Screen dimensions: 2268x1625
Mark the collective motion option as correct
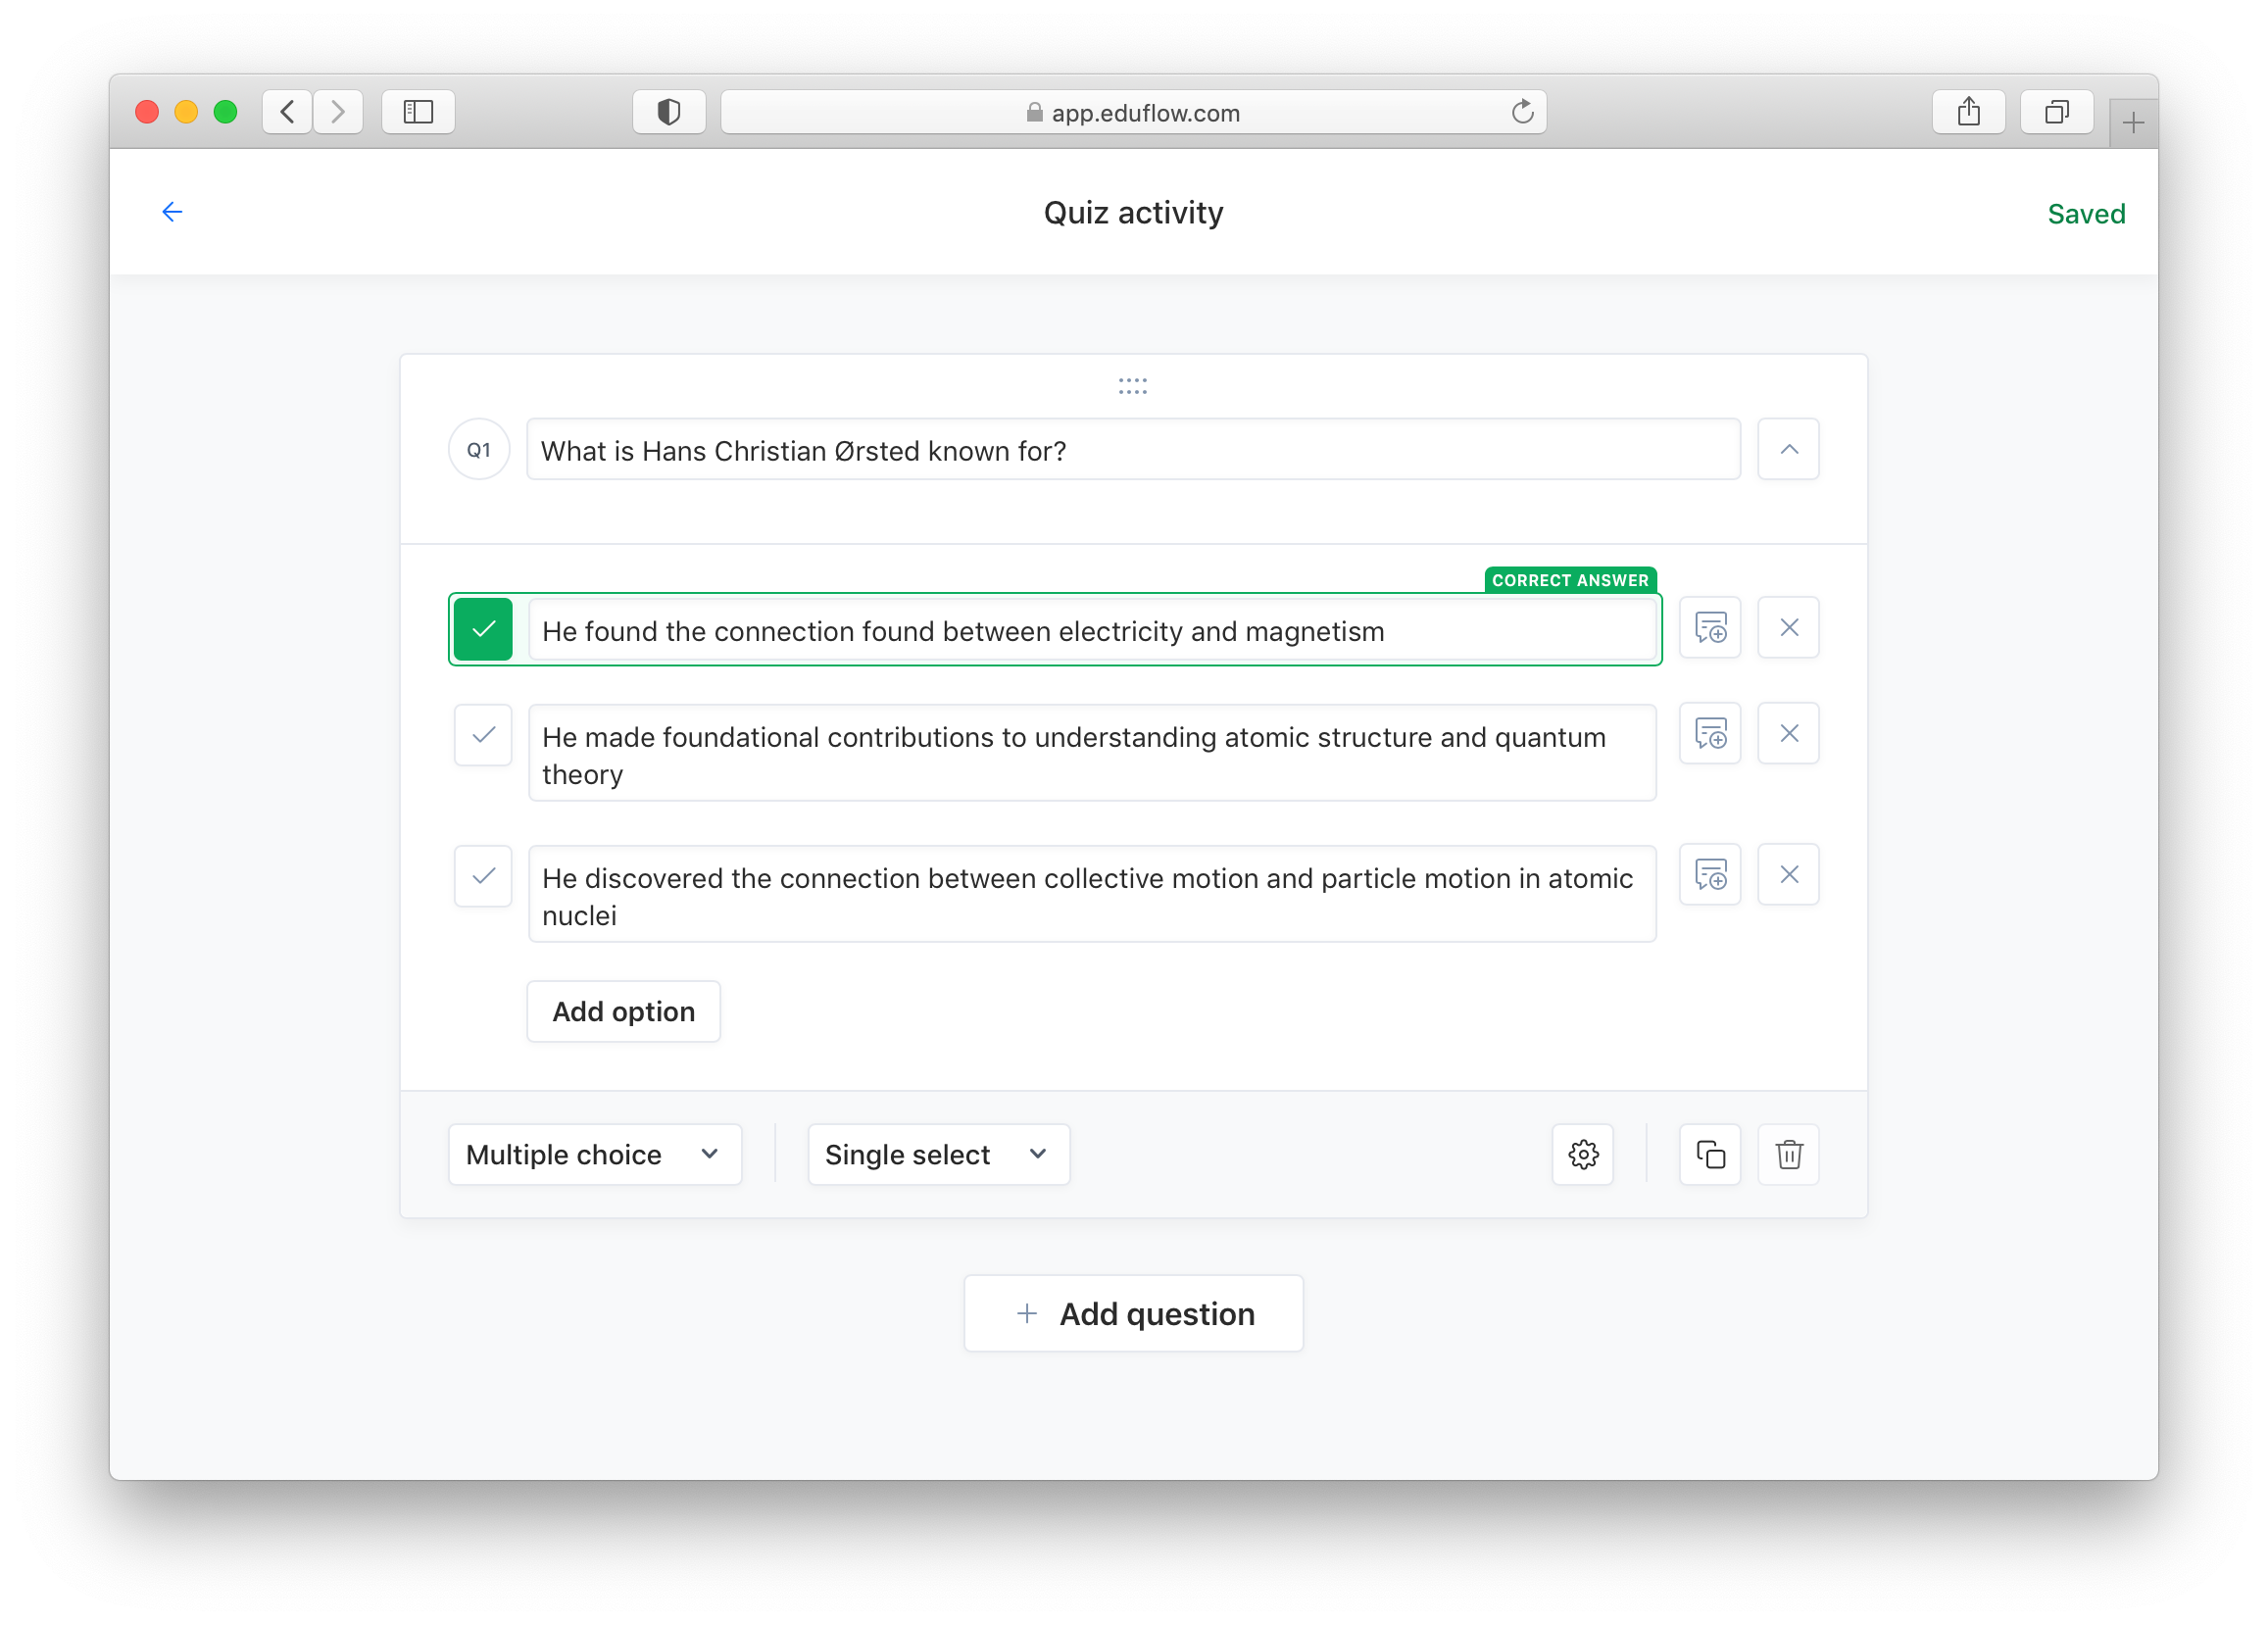tap(483, 876)
